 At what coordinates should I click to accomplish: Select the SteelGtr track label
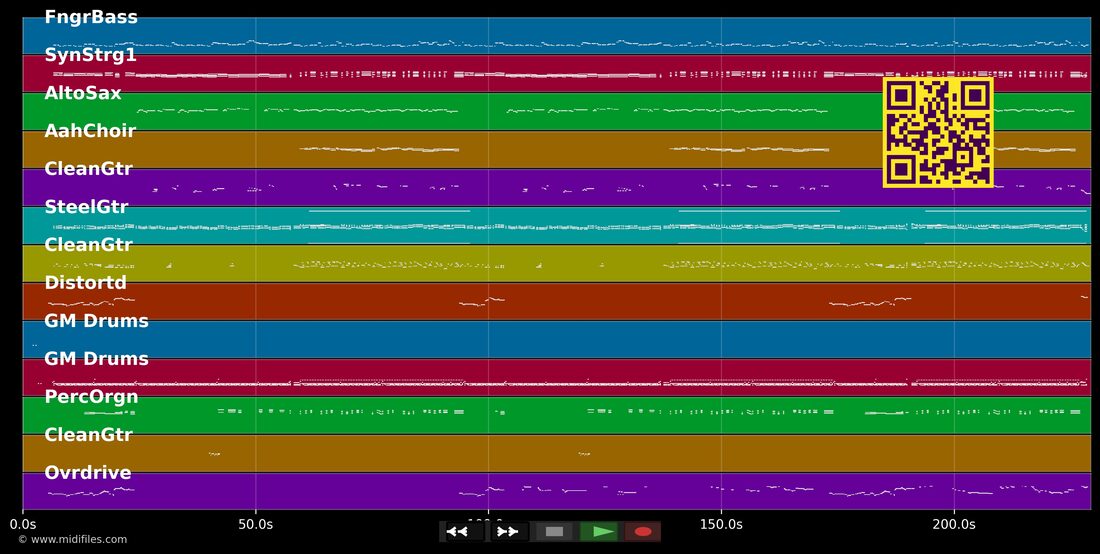(86, 207)
